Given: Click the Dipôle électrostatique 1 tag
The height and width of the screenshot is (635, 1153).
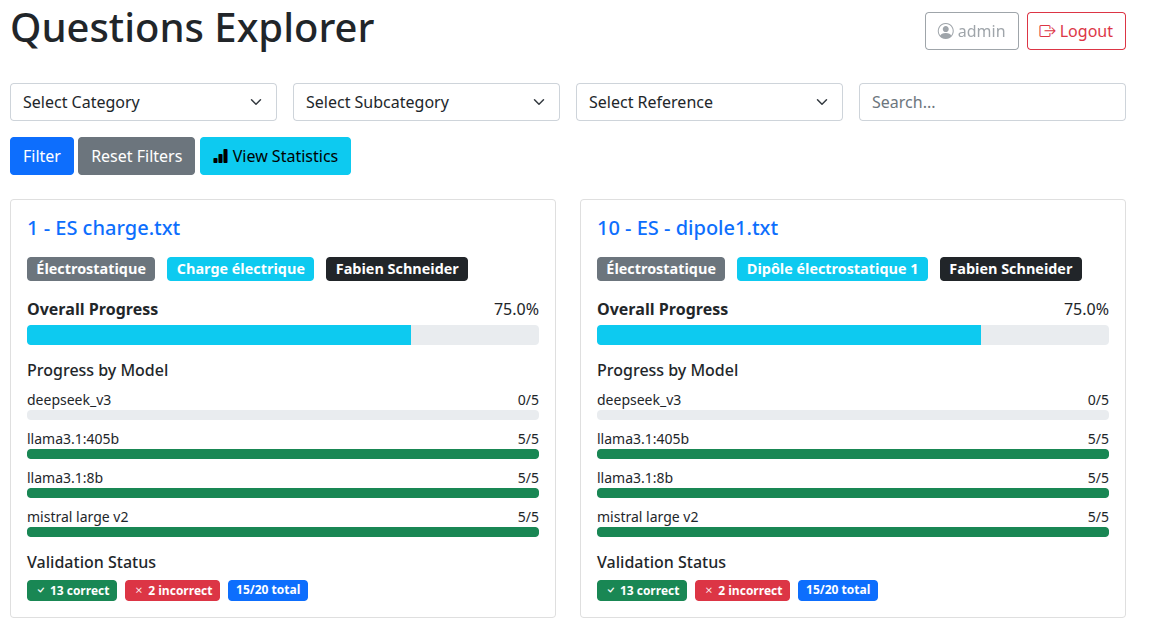Looking at the screenshot, I should tap(832, 269).
